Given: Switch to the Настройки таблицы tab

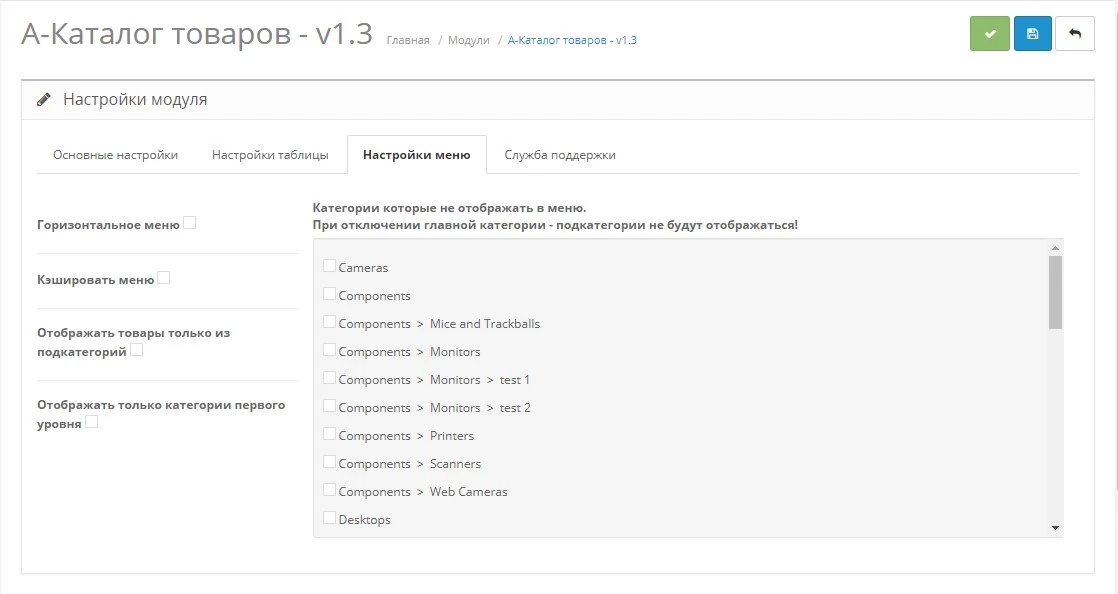Looking at the screenshot, I should point(270,155).
